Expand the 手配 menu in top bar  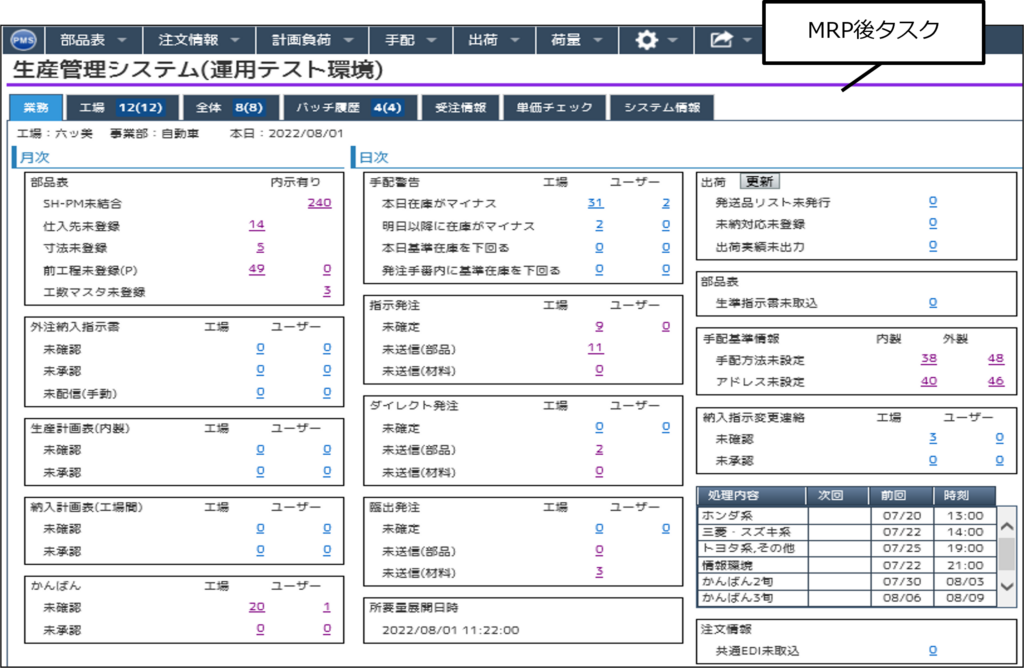(410, 40)
